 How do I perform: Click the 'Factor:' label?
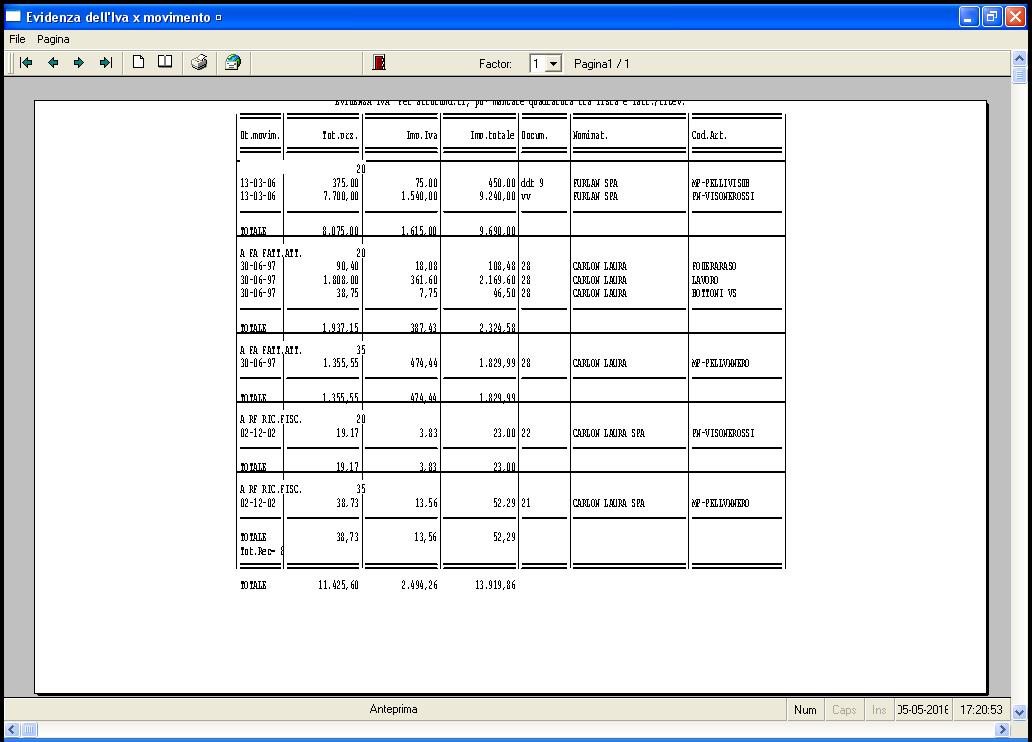click(495, 64)
